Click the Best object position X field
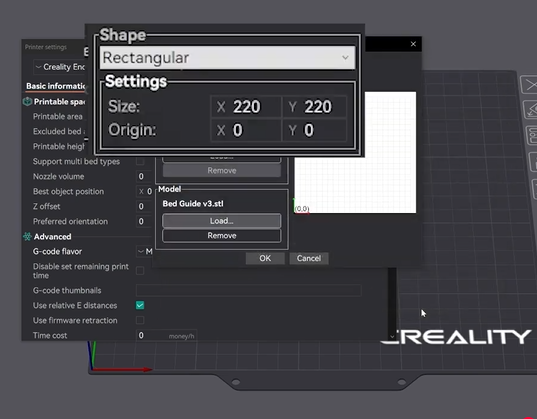The height and width of the screenshot is (419, 537). point(144,192)
